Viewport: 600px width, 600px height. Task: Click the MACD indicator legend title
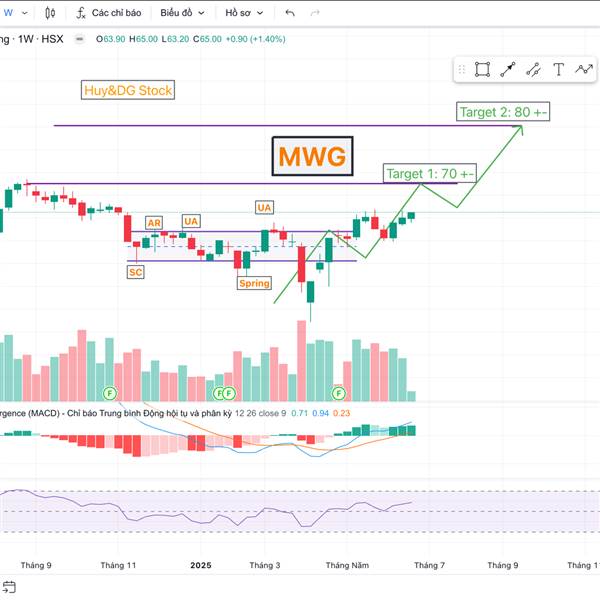coord(116,413)
